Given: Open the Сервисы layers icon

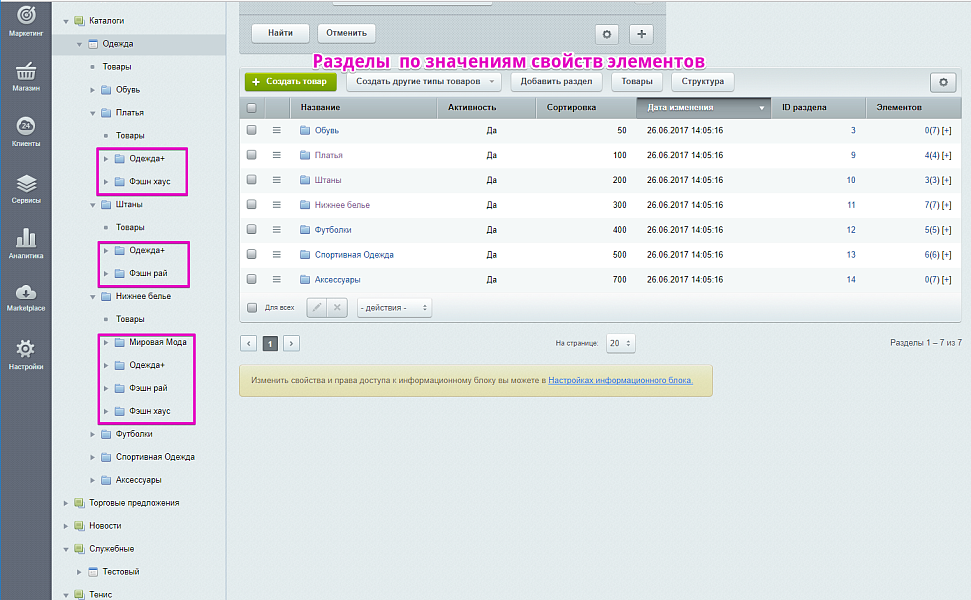Looking at the screenshot, I should point(26,188).
